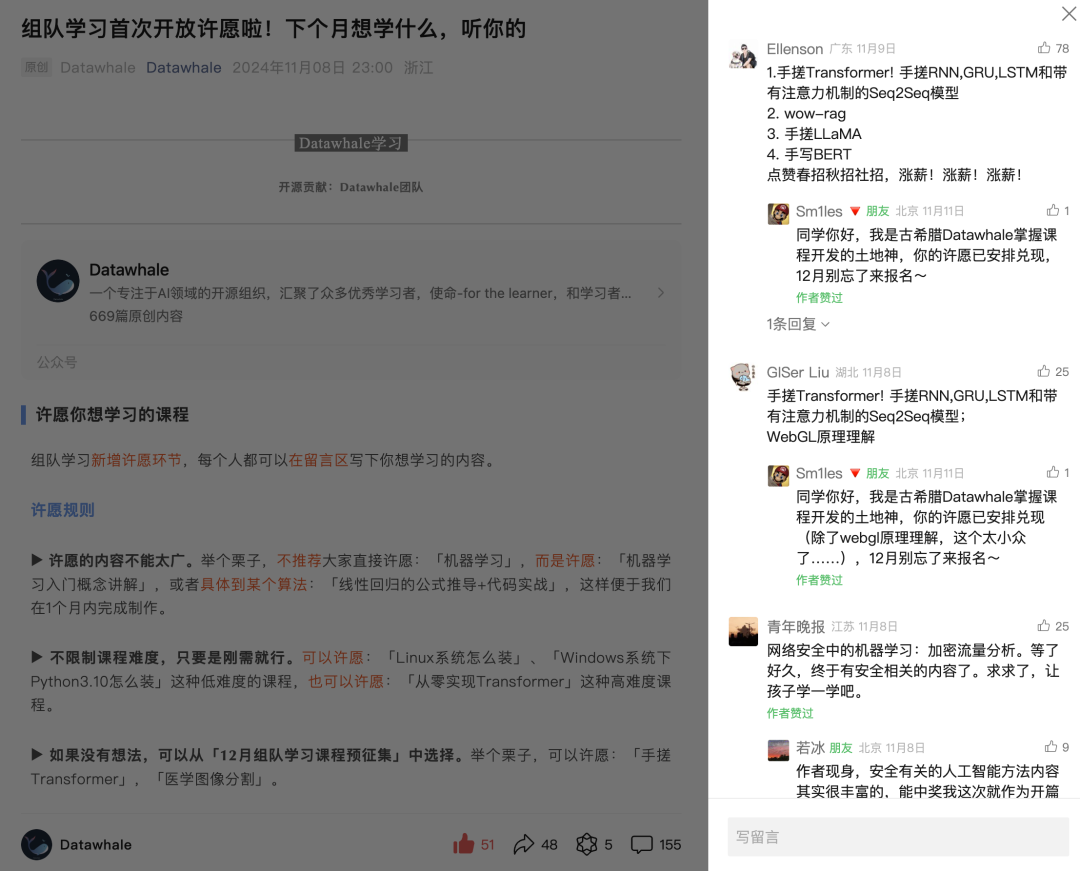The image size is (1080, 871).
Task: Click the 原创 original tag
Action: (37, 67)
